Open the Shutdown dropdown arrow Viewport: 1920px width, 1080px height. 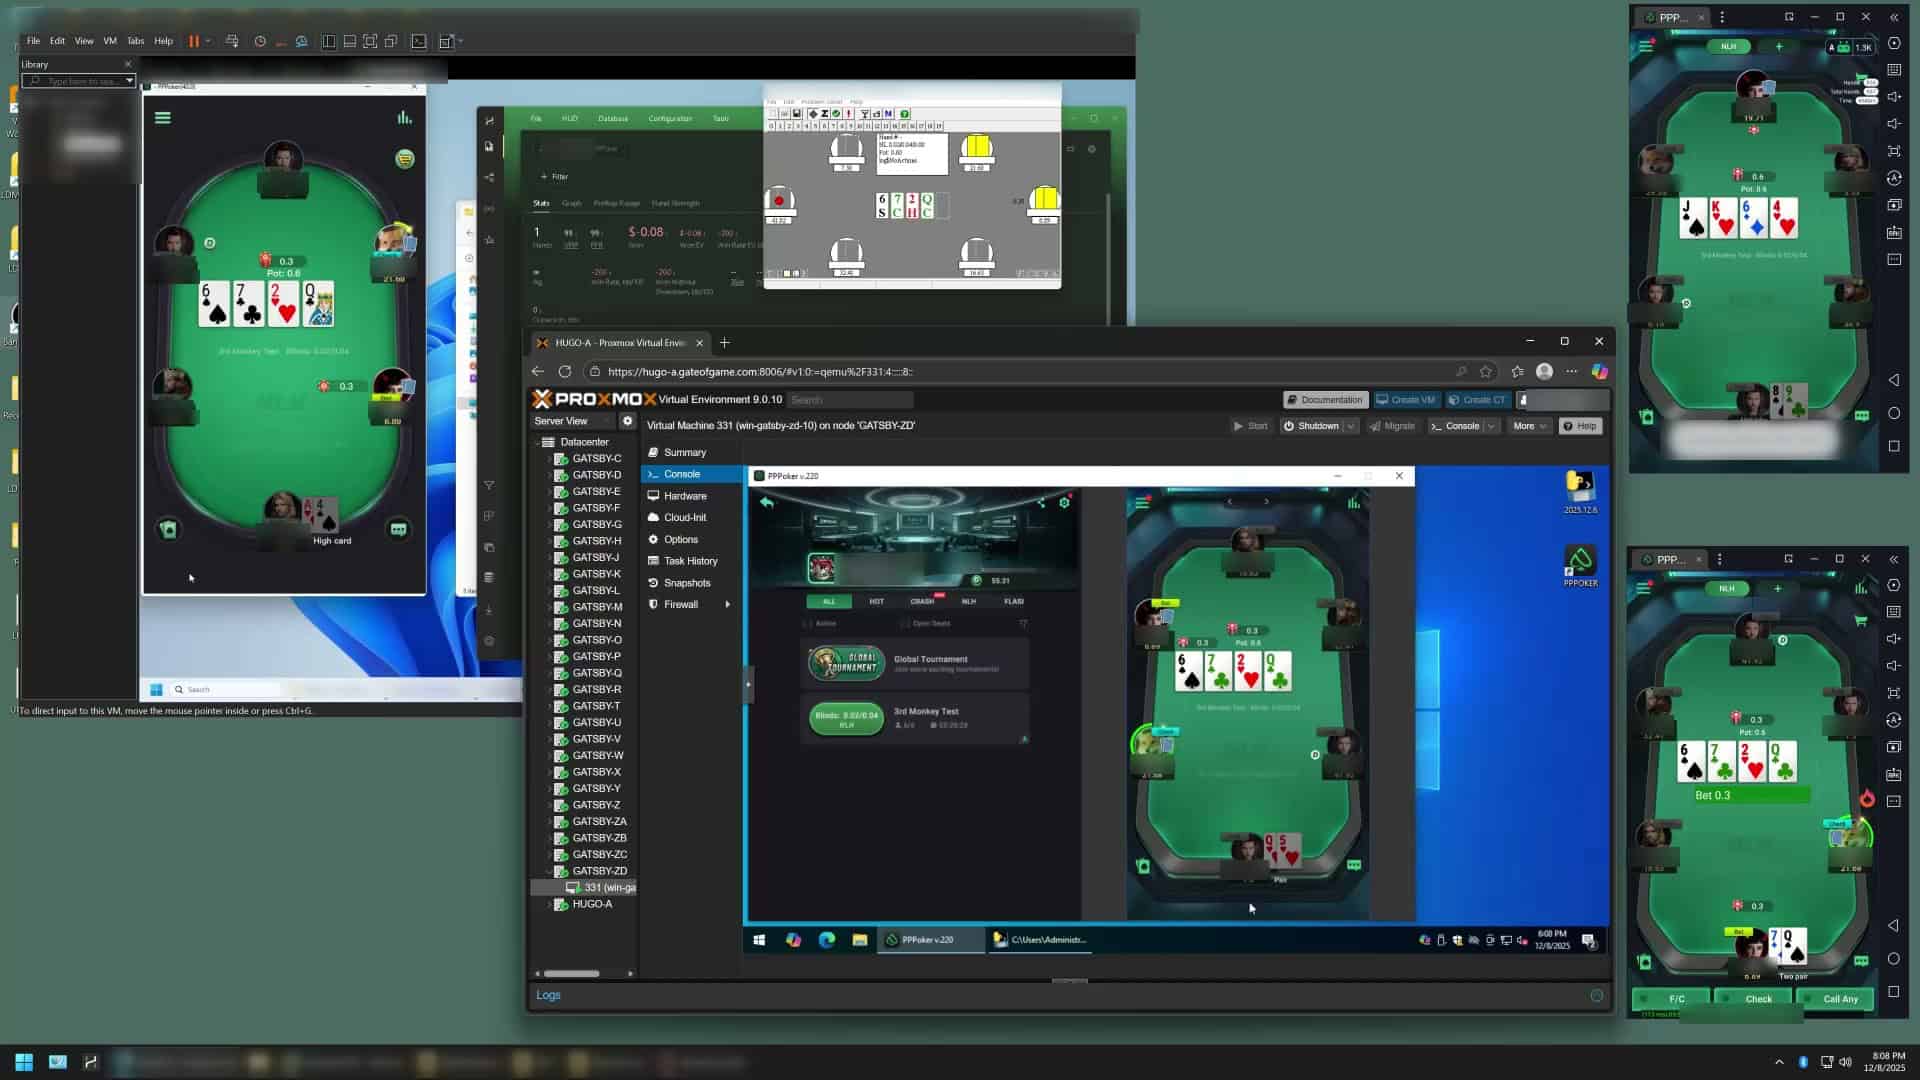click(1350, 426)
